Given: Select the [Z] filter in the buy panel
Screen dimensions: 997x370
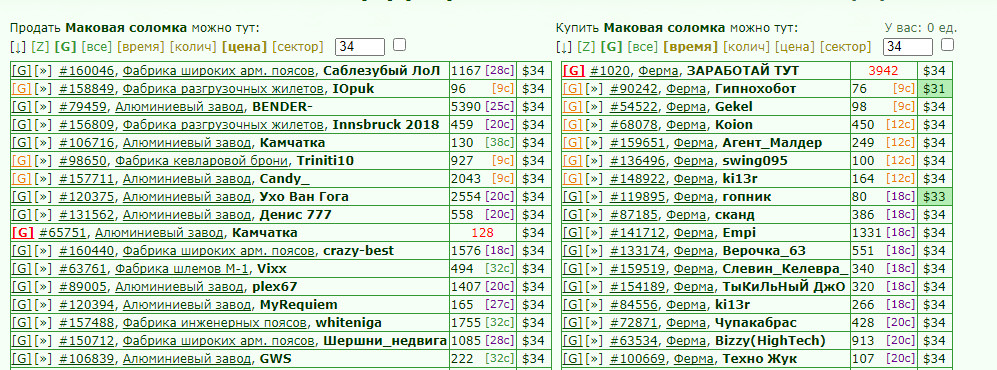Looking at the screenshot, I should [586, 46].
